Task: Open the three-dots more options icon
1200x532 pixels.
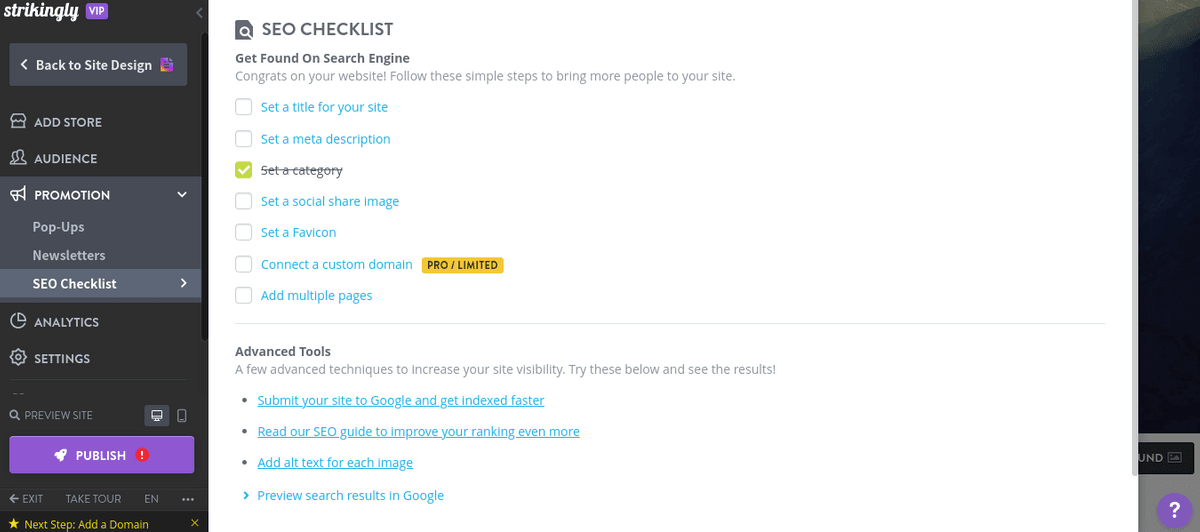Action: pos(188,498)
